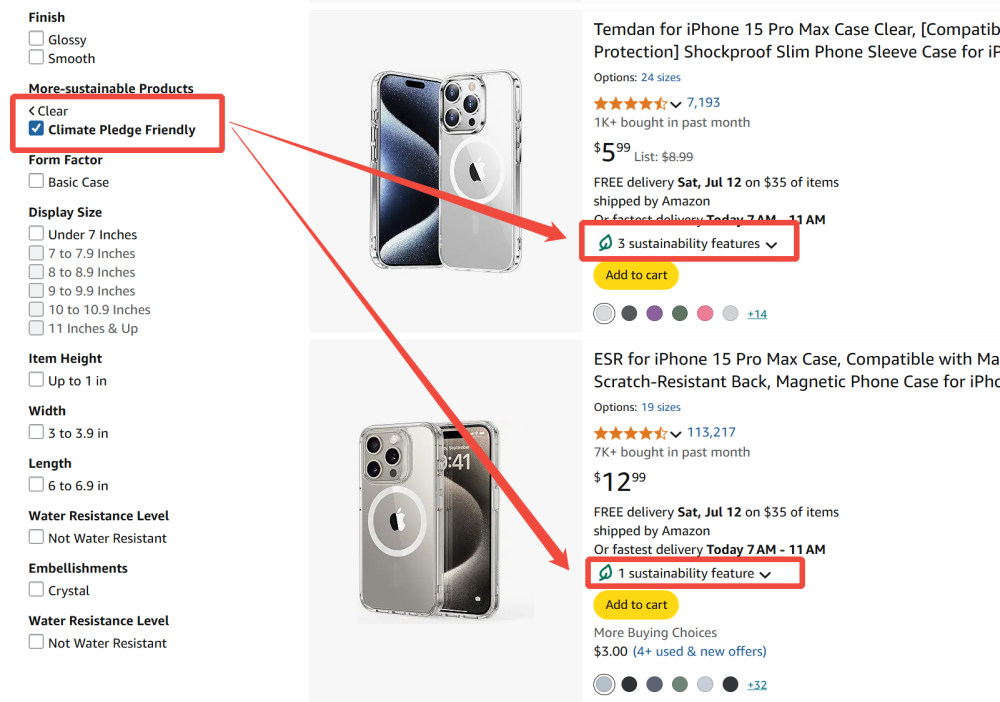Check the Under 7 Inches display size

[36, 234]
